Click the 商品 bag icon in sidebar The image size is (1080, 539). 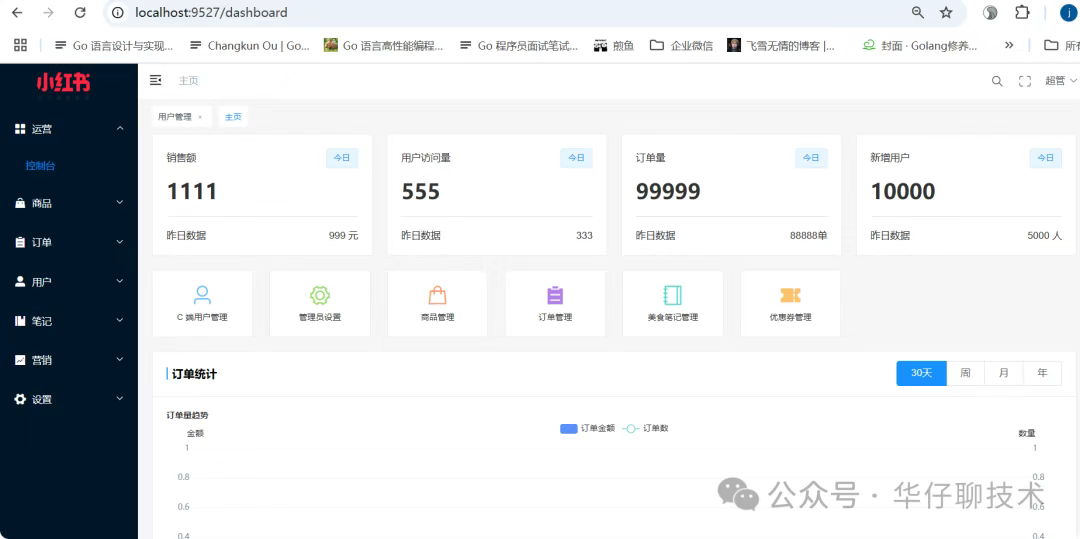coord(20,203)
